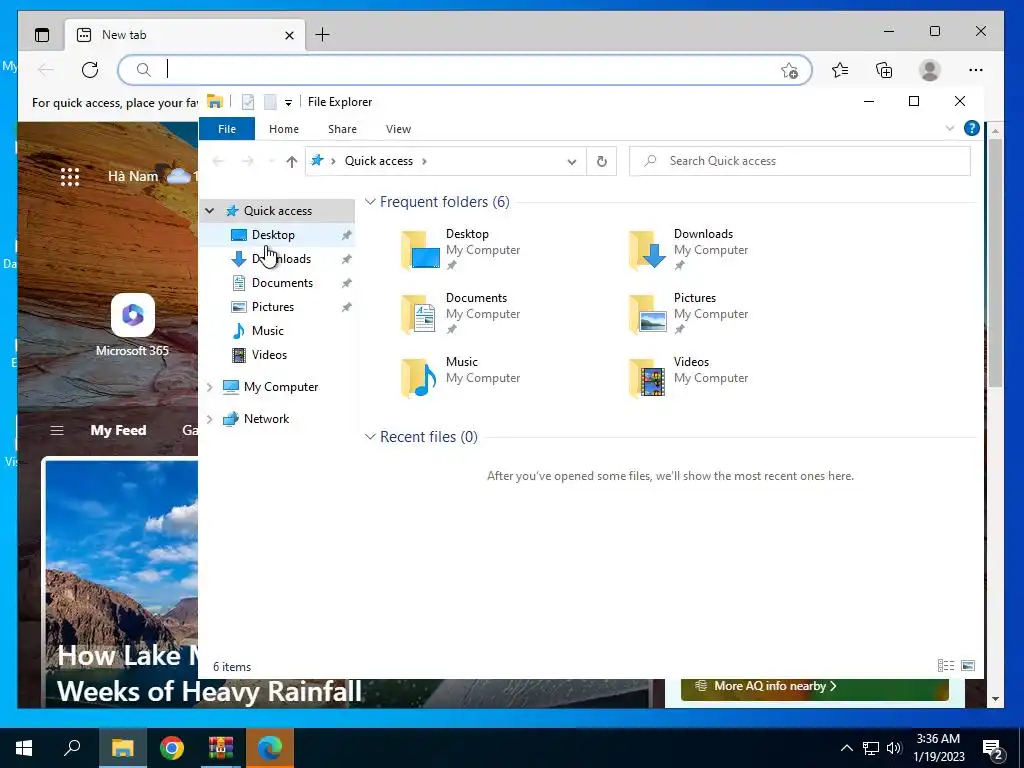Open the View ribbon tab
This screenshot has width=1024, height=768.
(x=398, y=129)
